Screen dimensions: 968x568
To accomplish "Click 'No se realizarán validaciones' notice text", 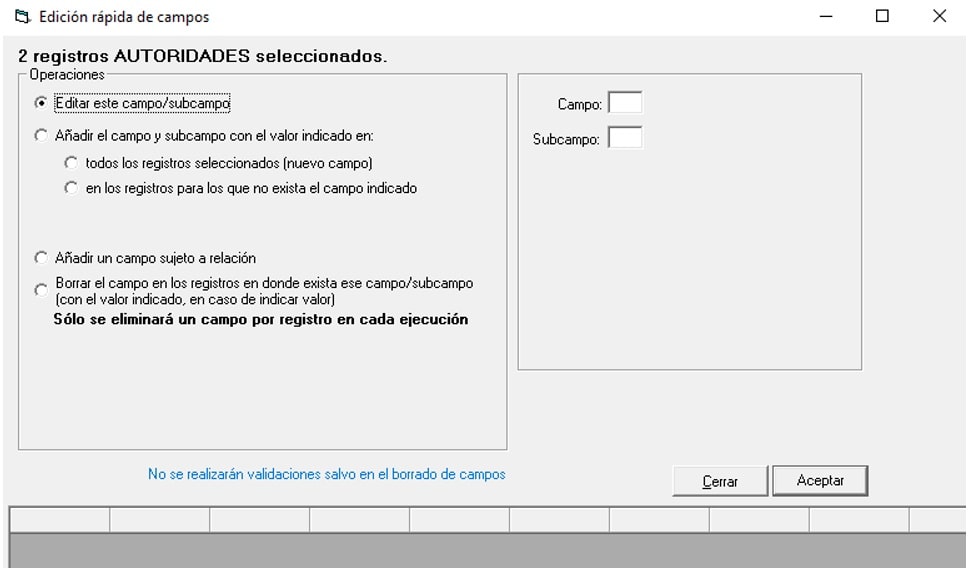I will click(327, 474).
